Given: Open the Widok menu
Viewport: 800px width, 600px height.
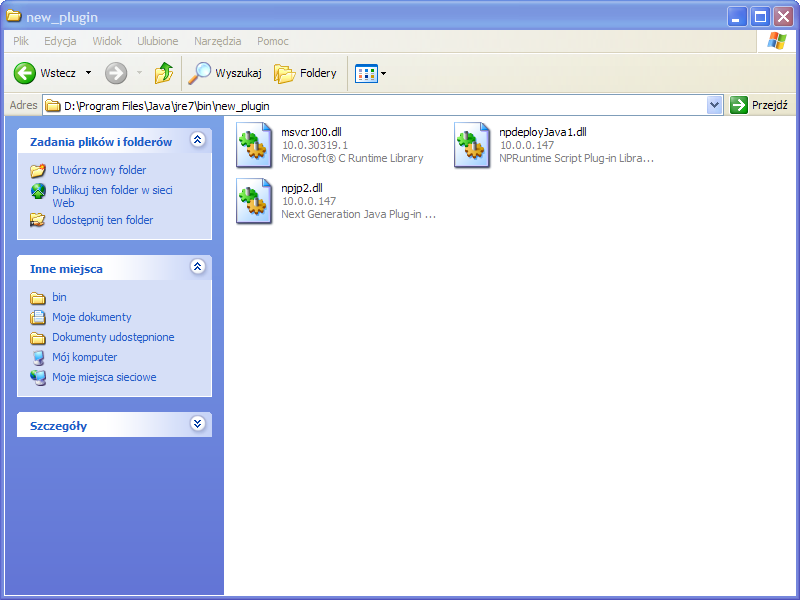Looking at the screenshot, I should pos(107,41).
